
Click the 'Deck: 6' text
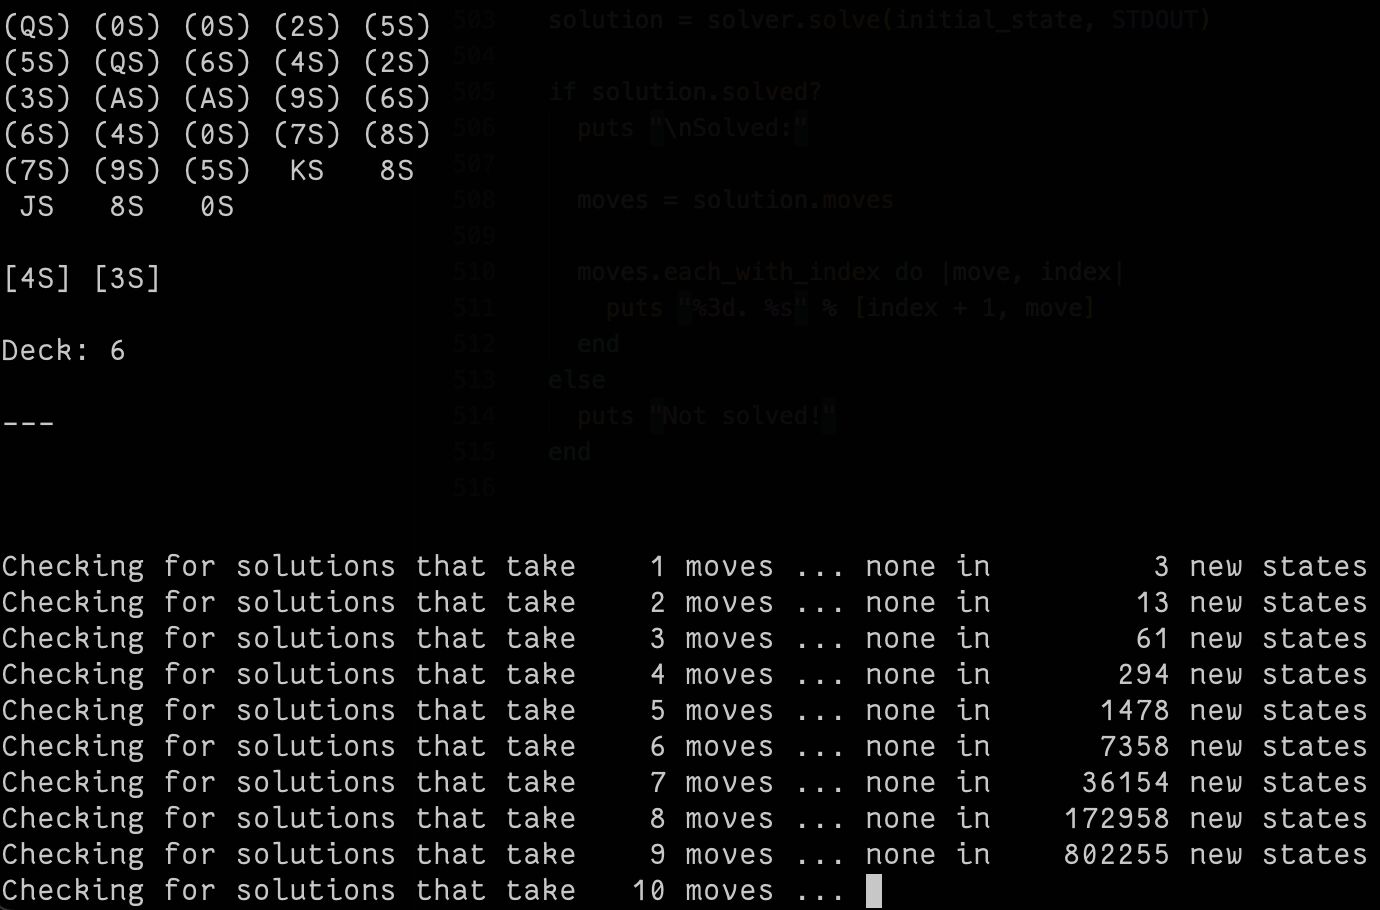point(64,350)
